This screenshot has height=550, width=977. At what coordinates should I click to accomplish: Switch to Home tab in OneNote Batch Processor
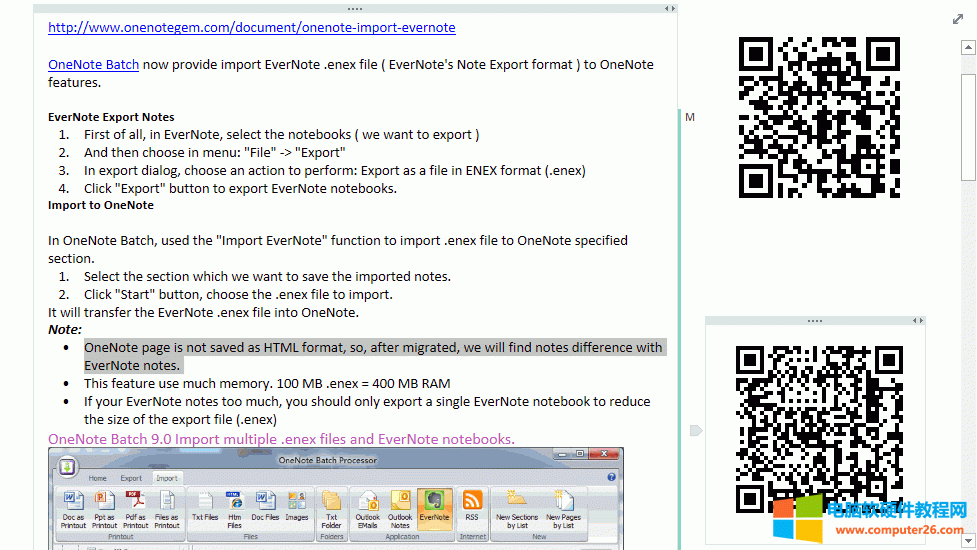(97, 478)
